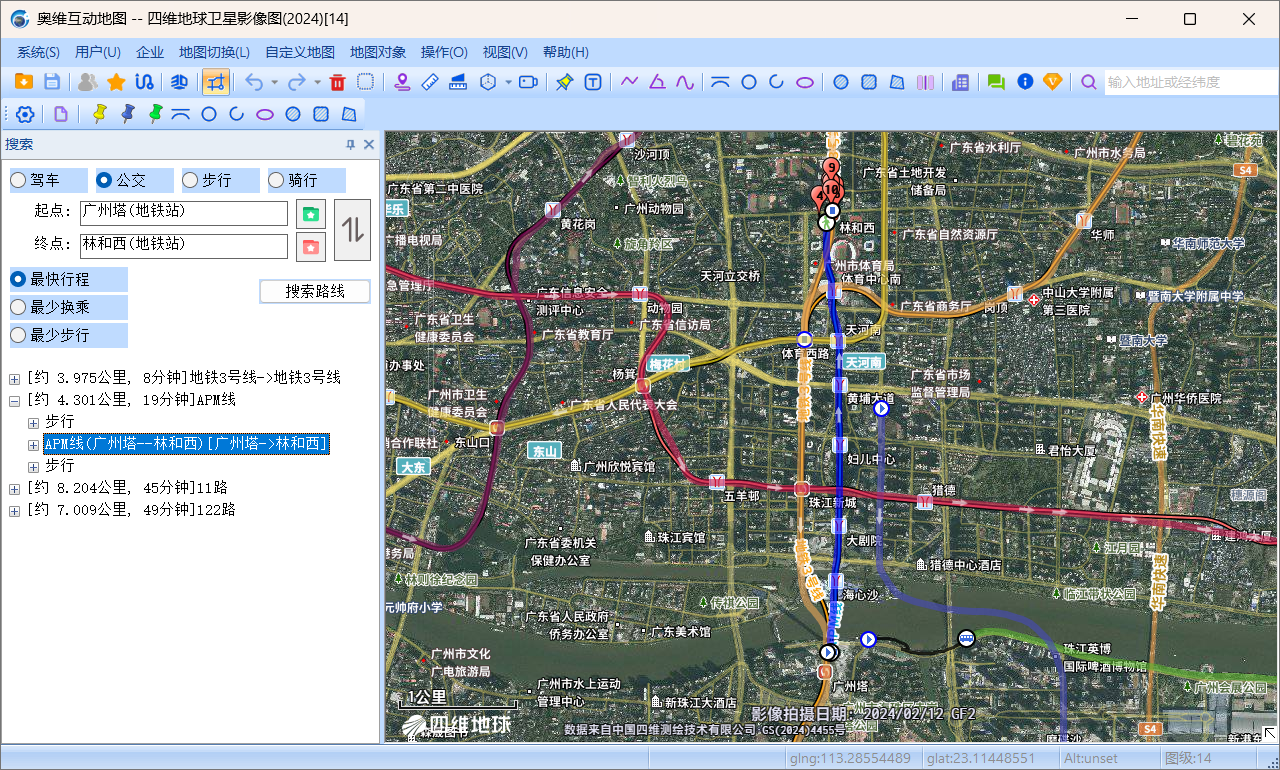Close the 搜索 panel

369,145
